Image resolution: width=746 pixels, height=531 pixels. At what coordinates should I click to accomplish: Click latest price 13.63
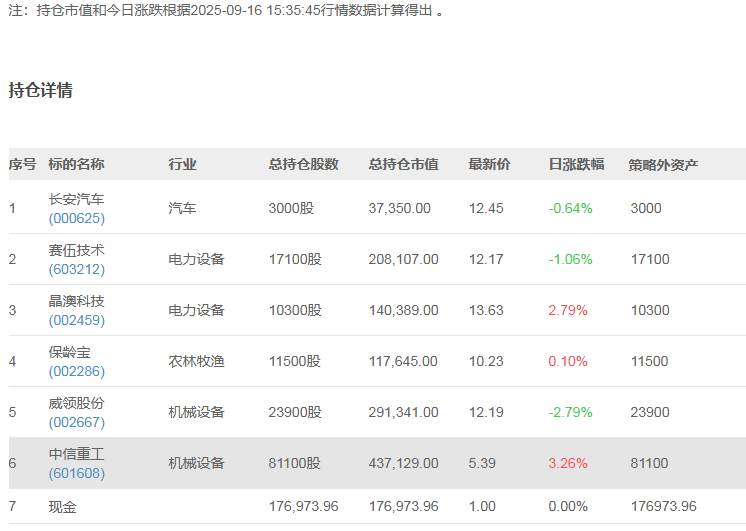pyautogui.click(x=486, y=310)
